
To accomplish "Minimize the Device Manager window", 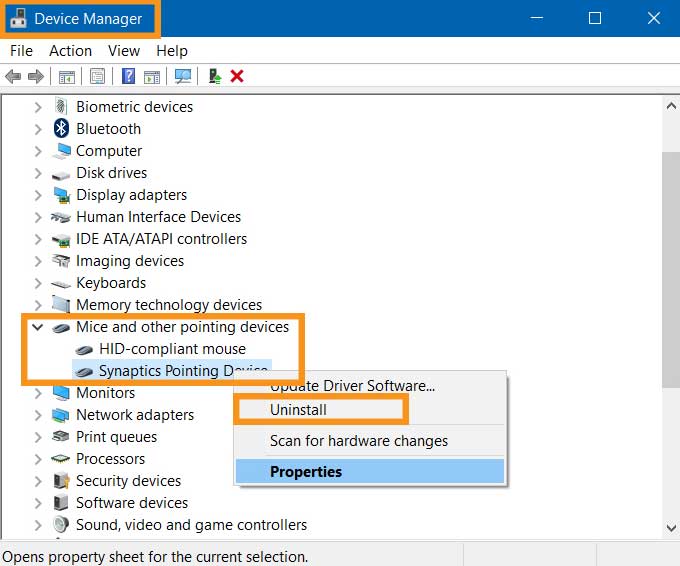I will point(536,18).
